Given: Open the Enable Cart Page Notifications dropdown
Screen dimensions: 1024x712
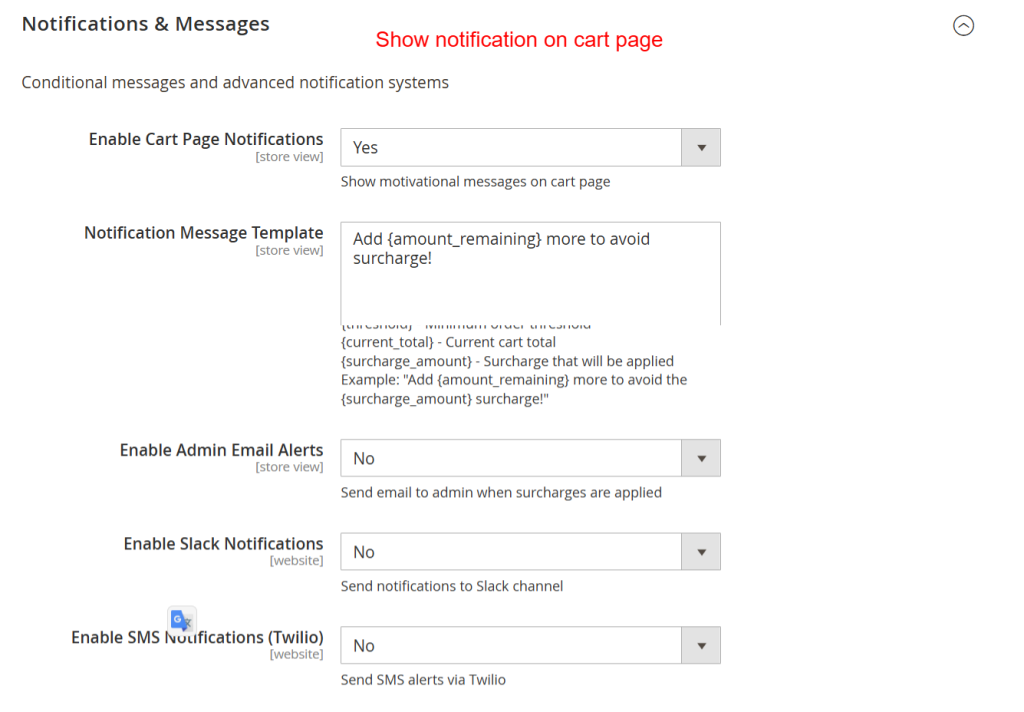Looking at the screenshot, I should pyautogui.click(x=510, y=147).
